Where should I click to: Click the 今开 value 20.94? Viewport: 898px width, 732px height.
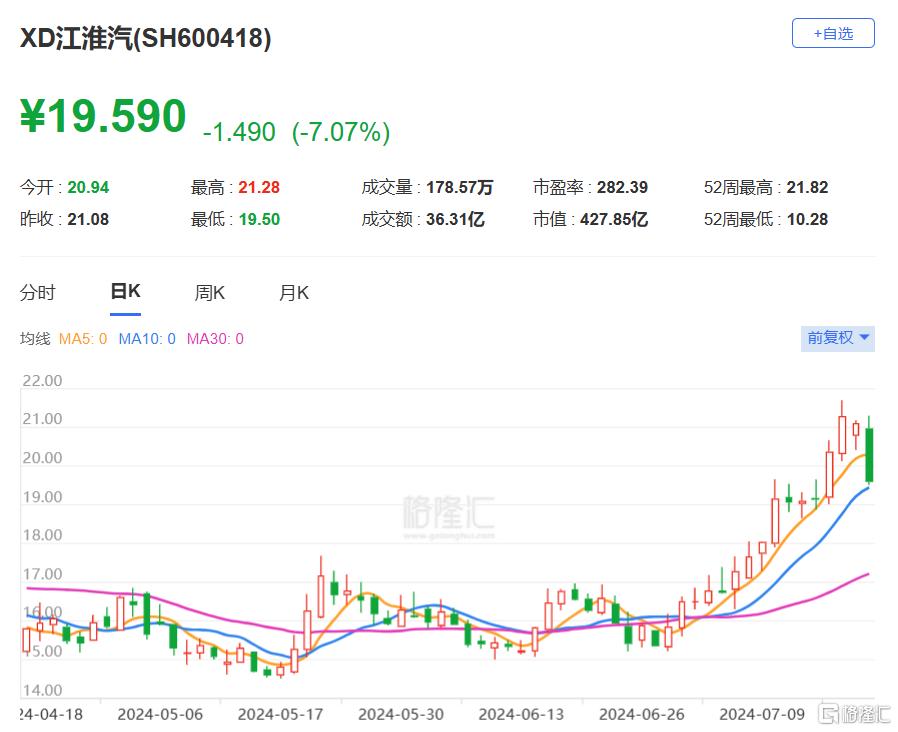pos(88,187)
